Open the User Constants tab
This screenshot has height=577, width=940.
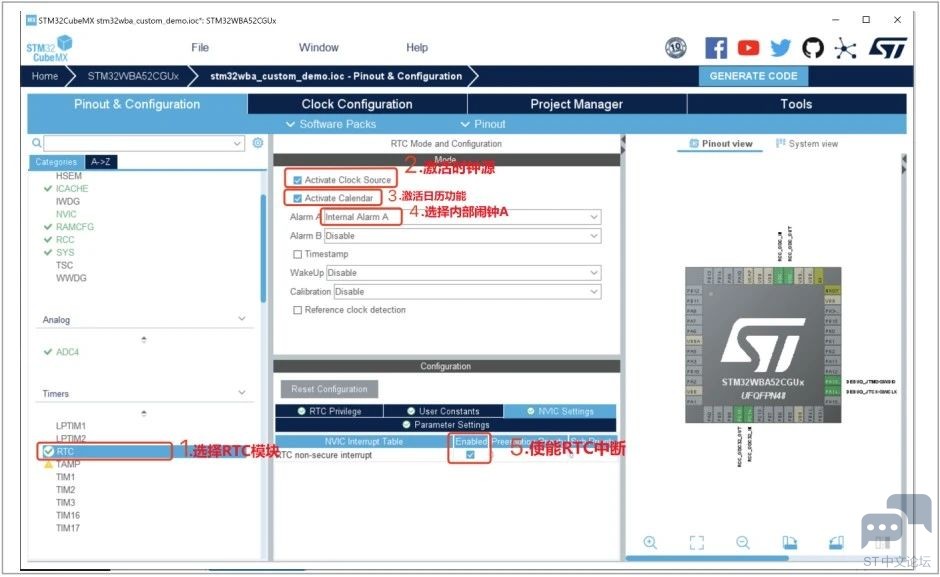click(443, 411)
